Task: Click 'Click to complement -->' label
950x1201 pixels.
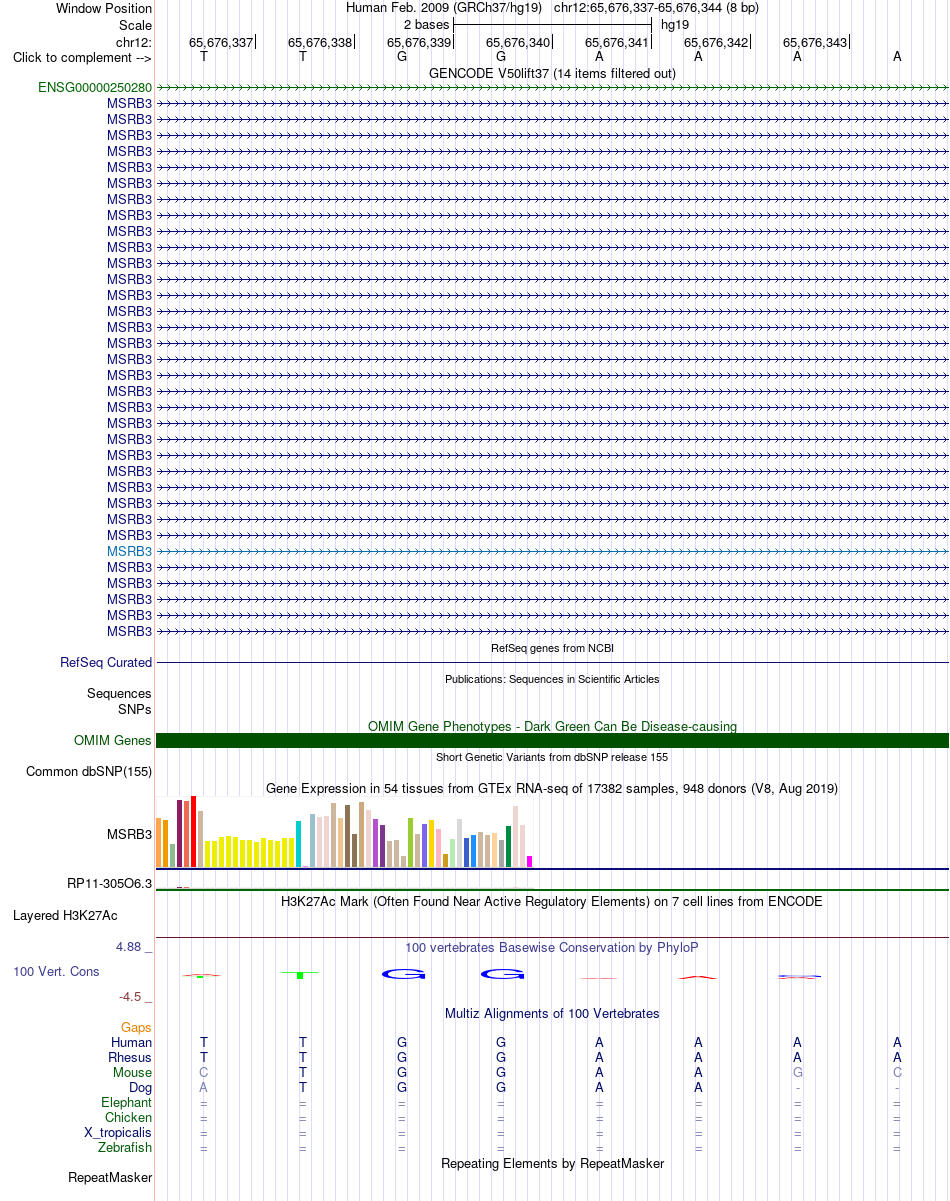Action: pyautogui.click(x=82, y=57)
